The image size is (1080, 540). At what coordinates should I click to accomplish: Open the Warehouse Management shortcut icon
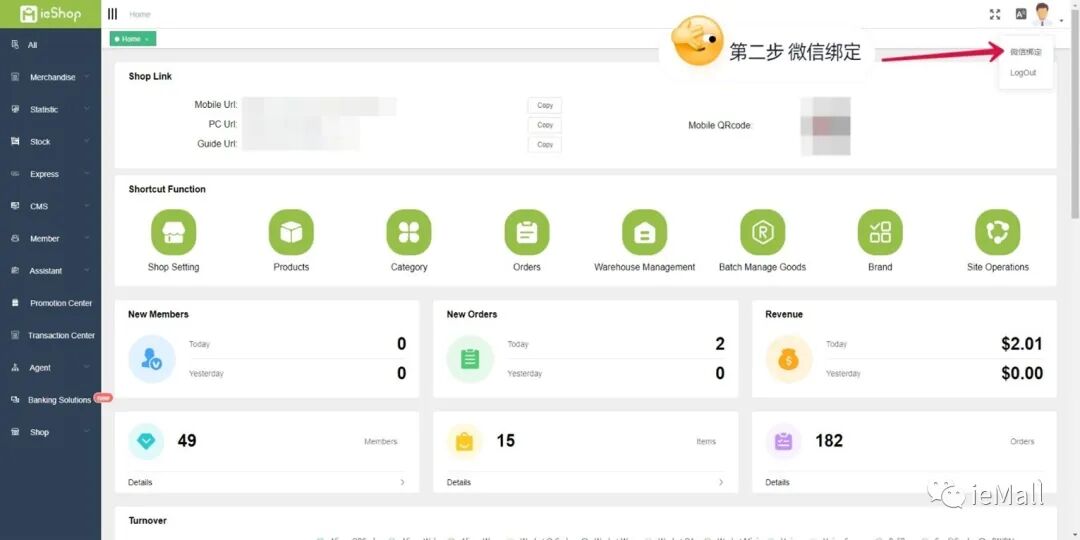(x=645, y=232)
